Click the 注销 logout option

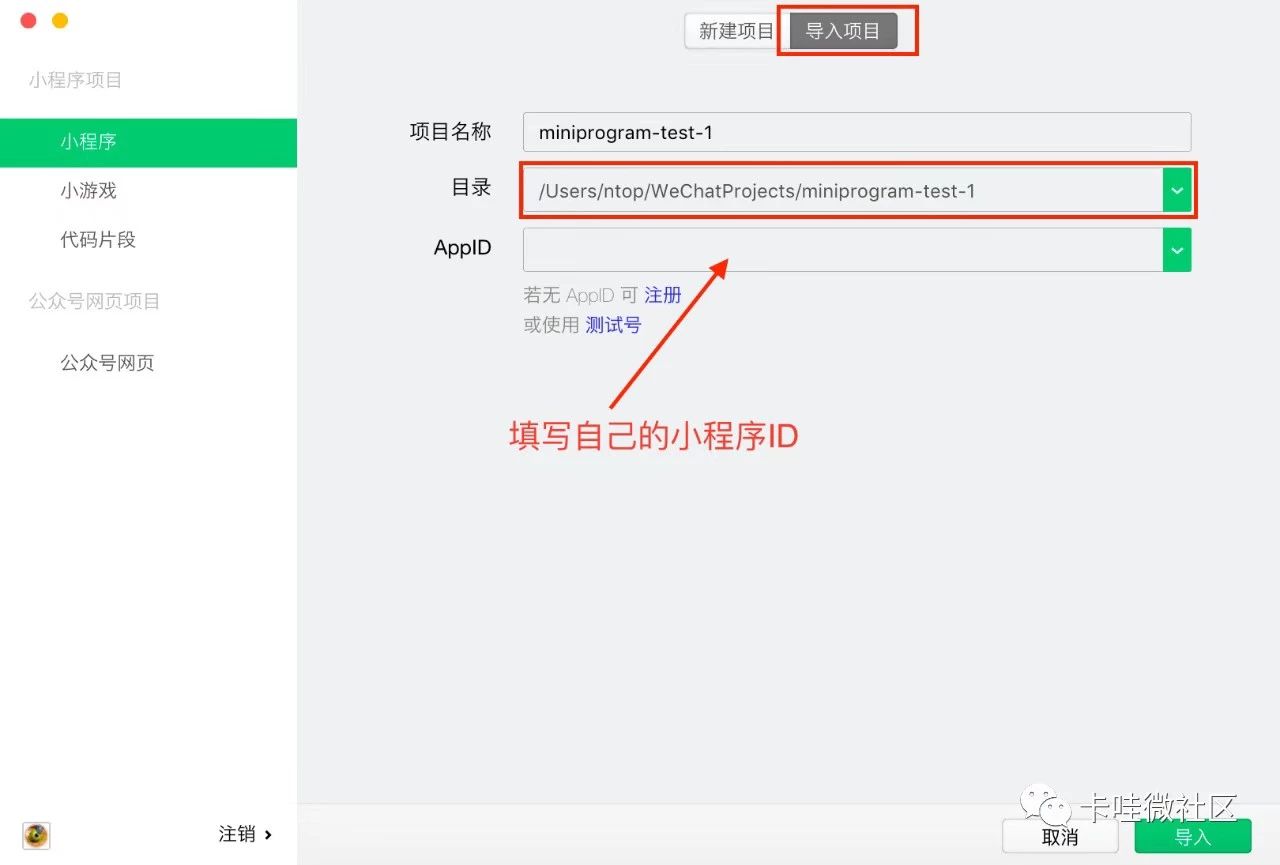click(x=246, y=834)
